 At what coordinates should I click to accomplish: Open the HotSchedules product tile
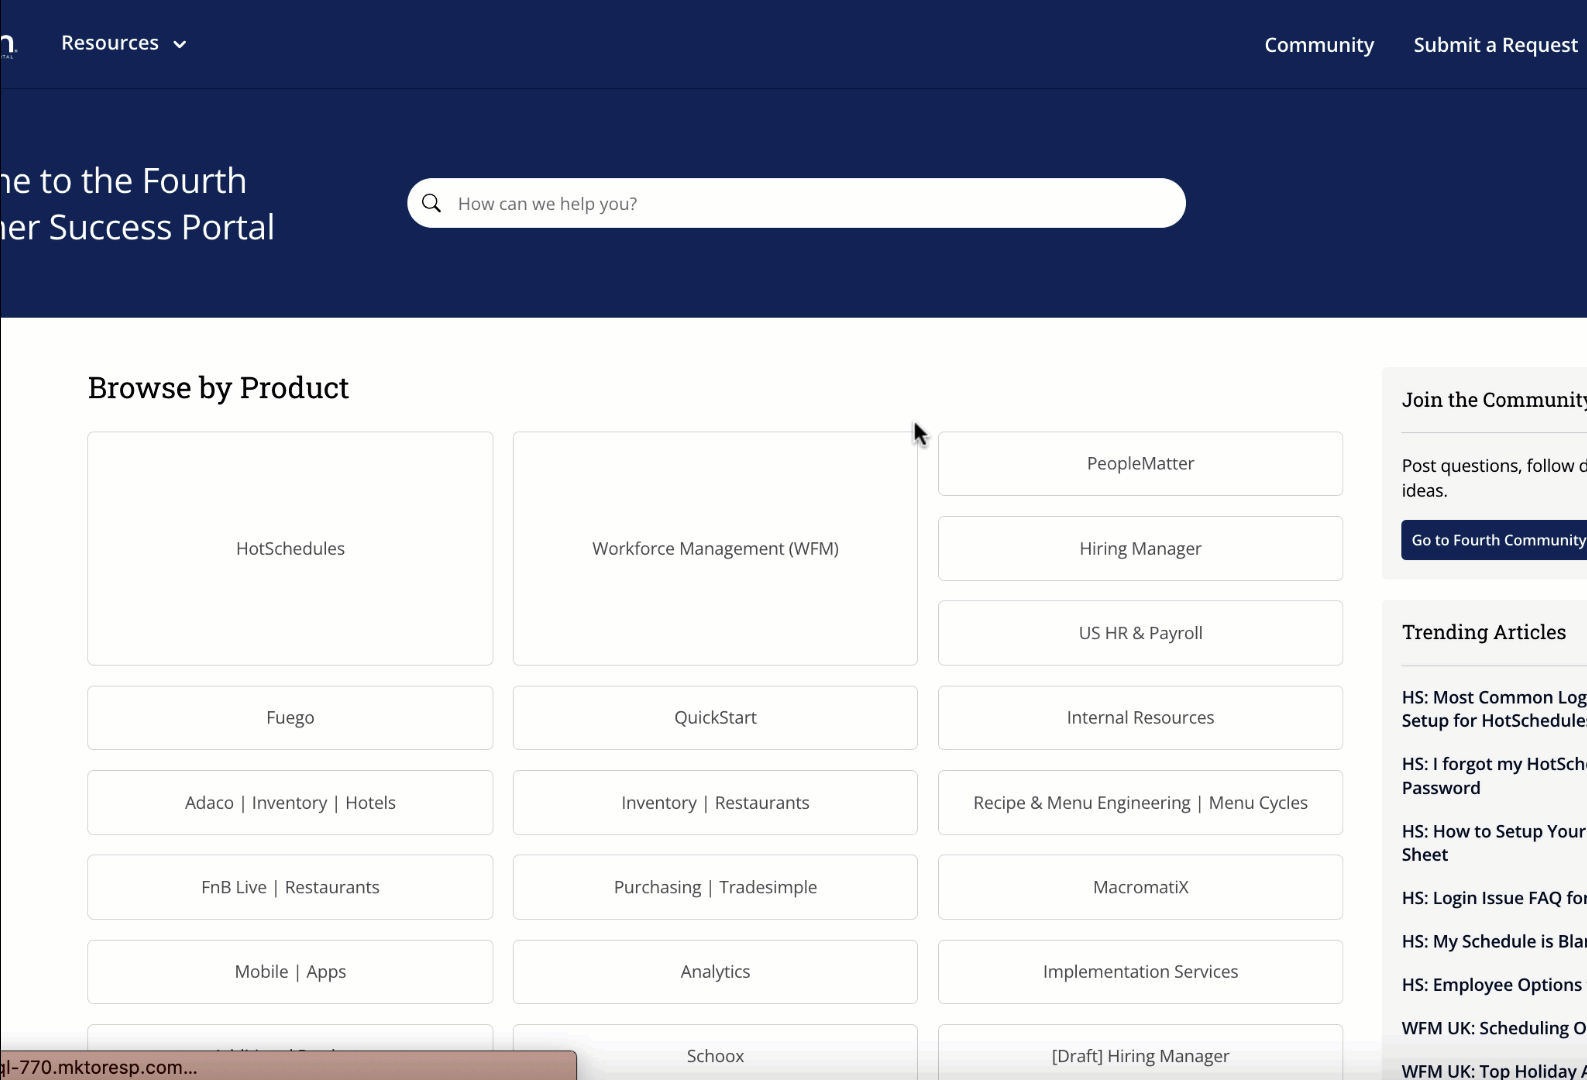point(290,548)
